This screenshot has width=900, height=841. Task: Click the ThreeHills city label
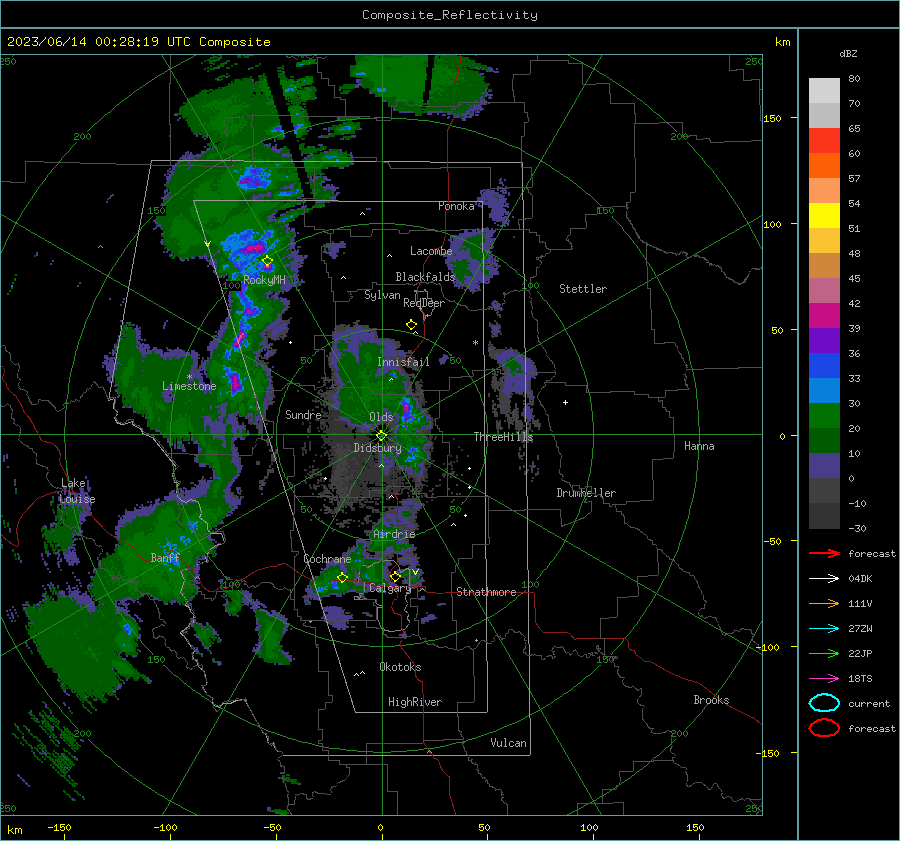click(503, 437)
